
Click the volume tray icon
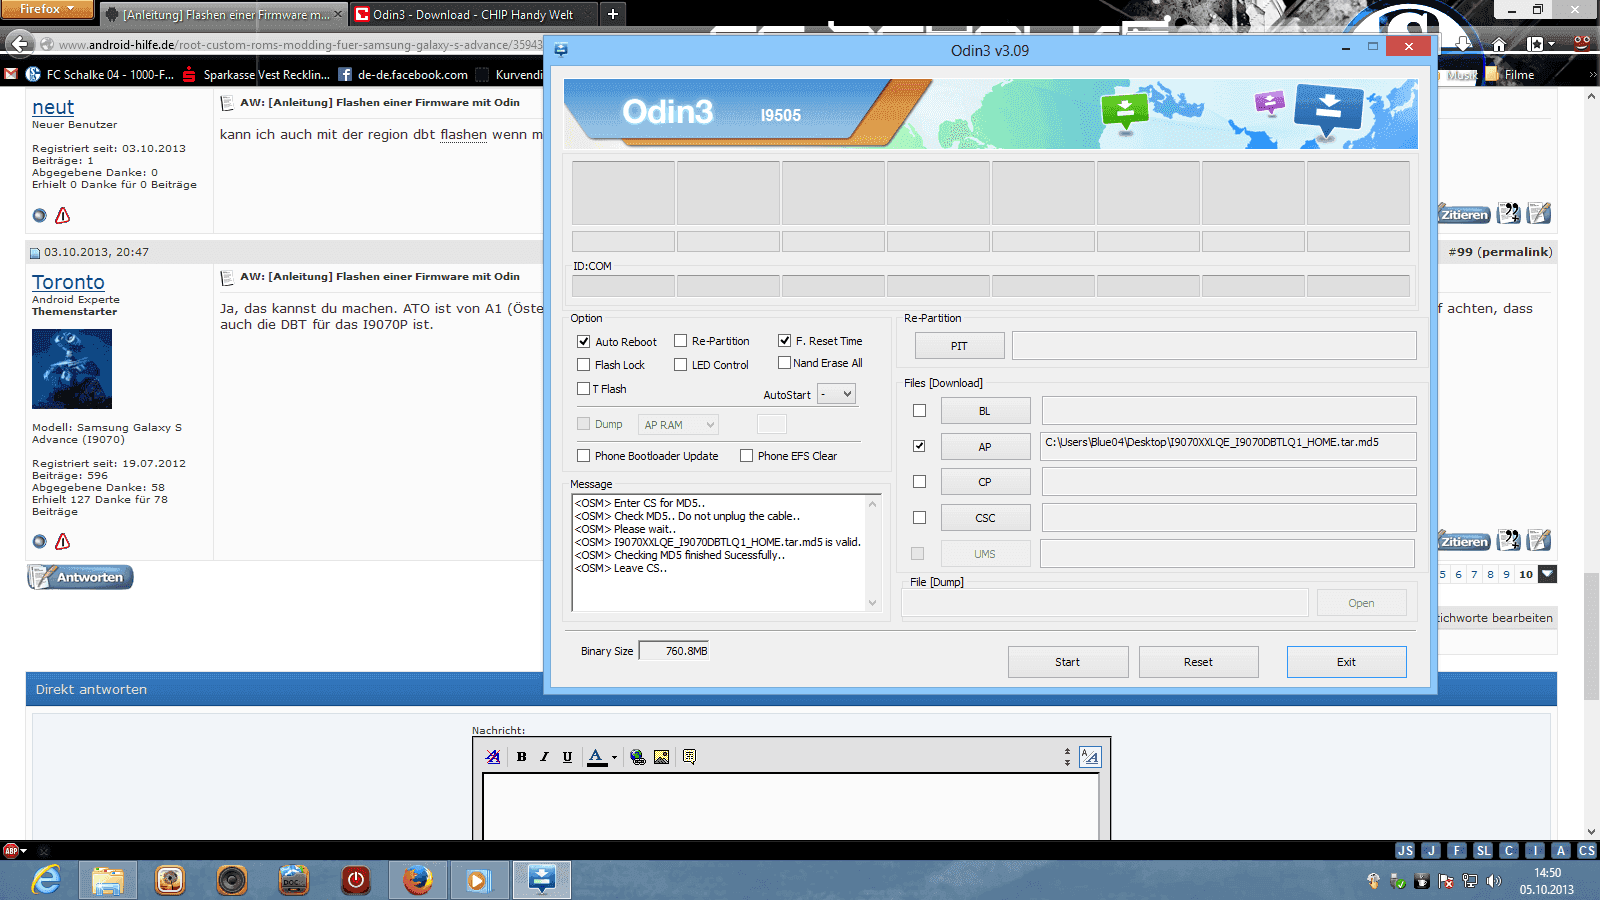pyautogui.click(x=1494, y=881)
